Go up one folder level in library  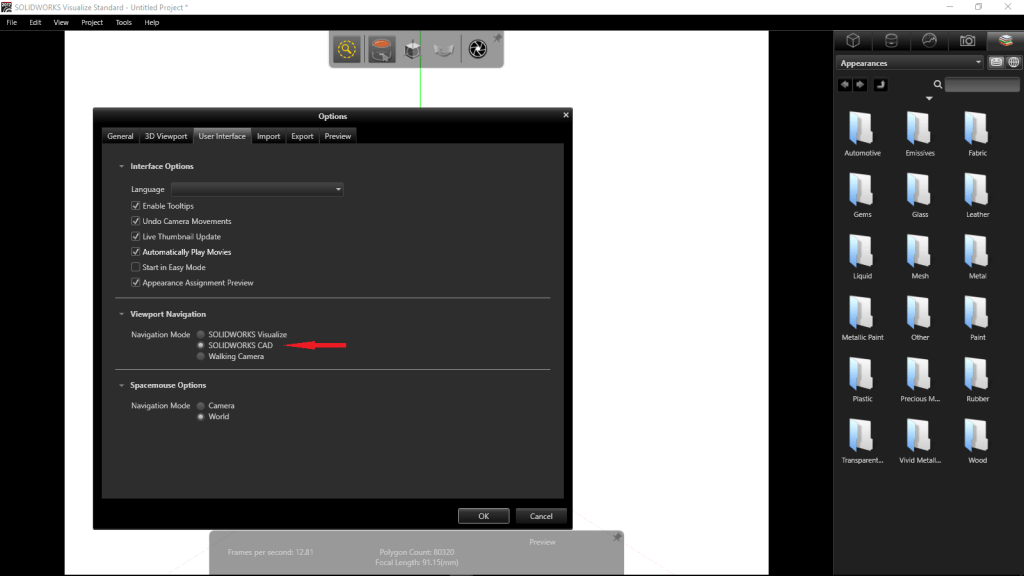point(880,85)
